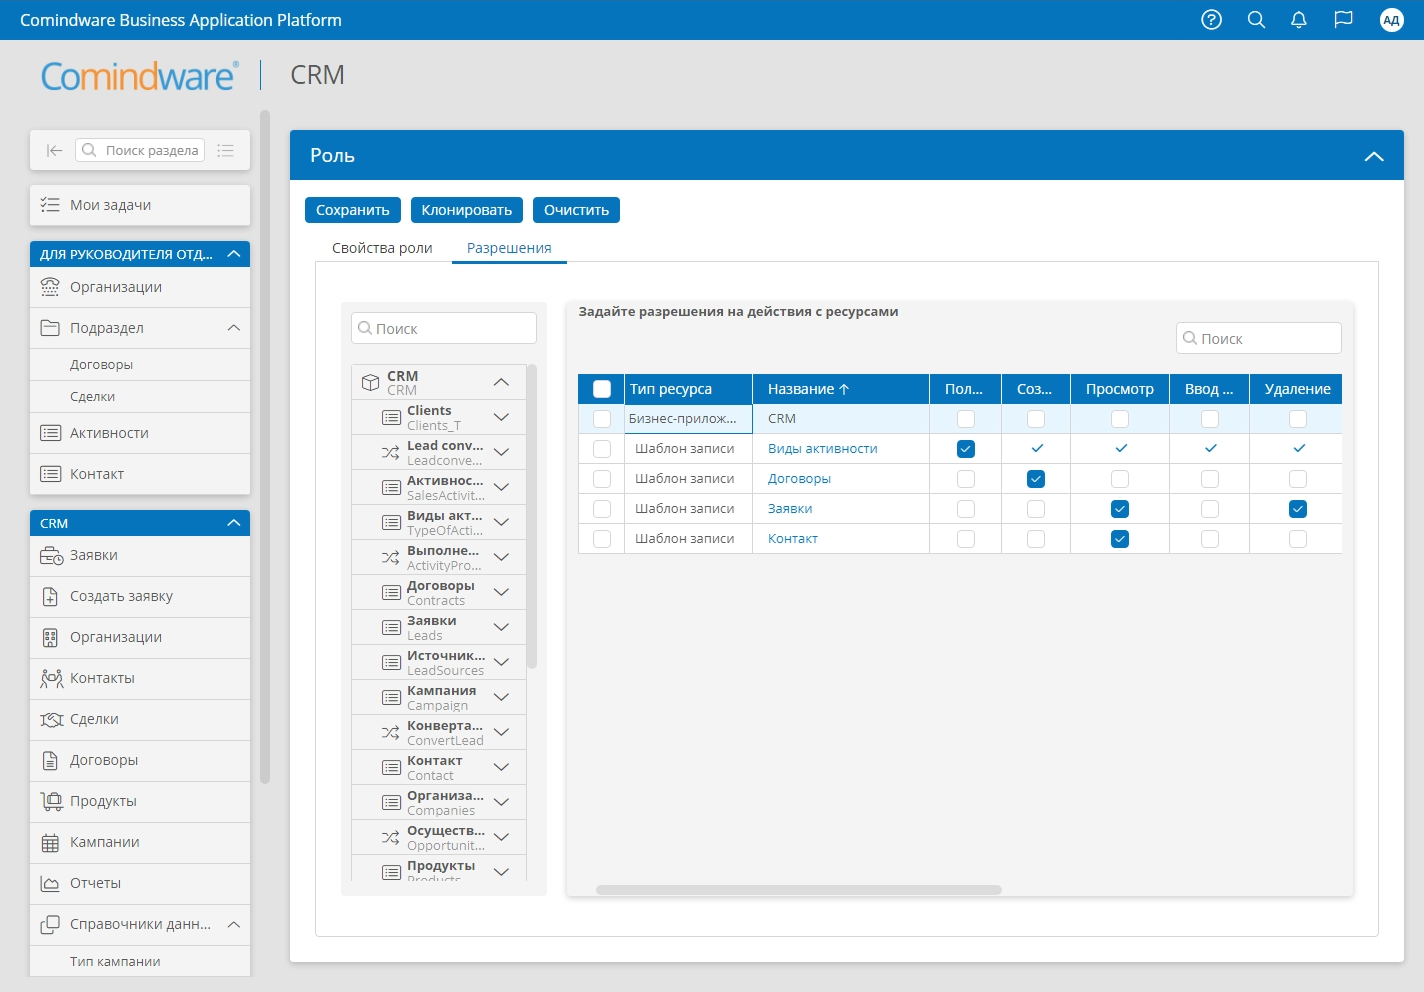Click the Контакты people icon
This screenshot has width=1424, height=992.
coord(51,678)
